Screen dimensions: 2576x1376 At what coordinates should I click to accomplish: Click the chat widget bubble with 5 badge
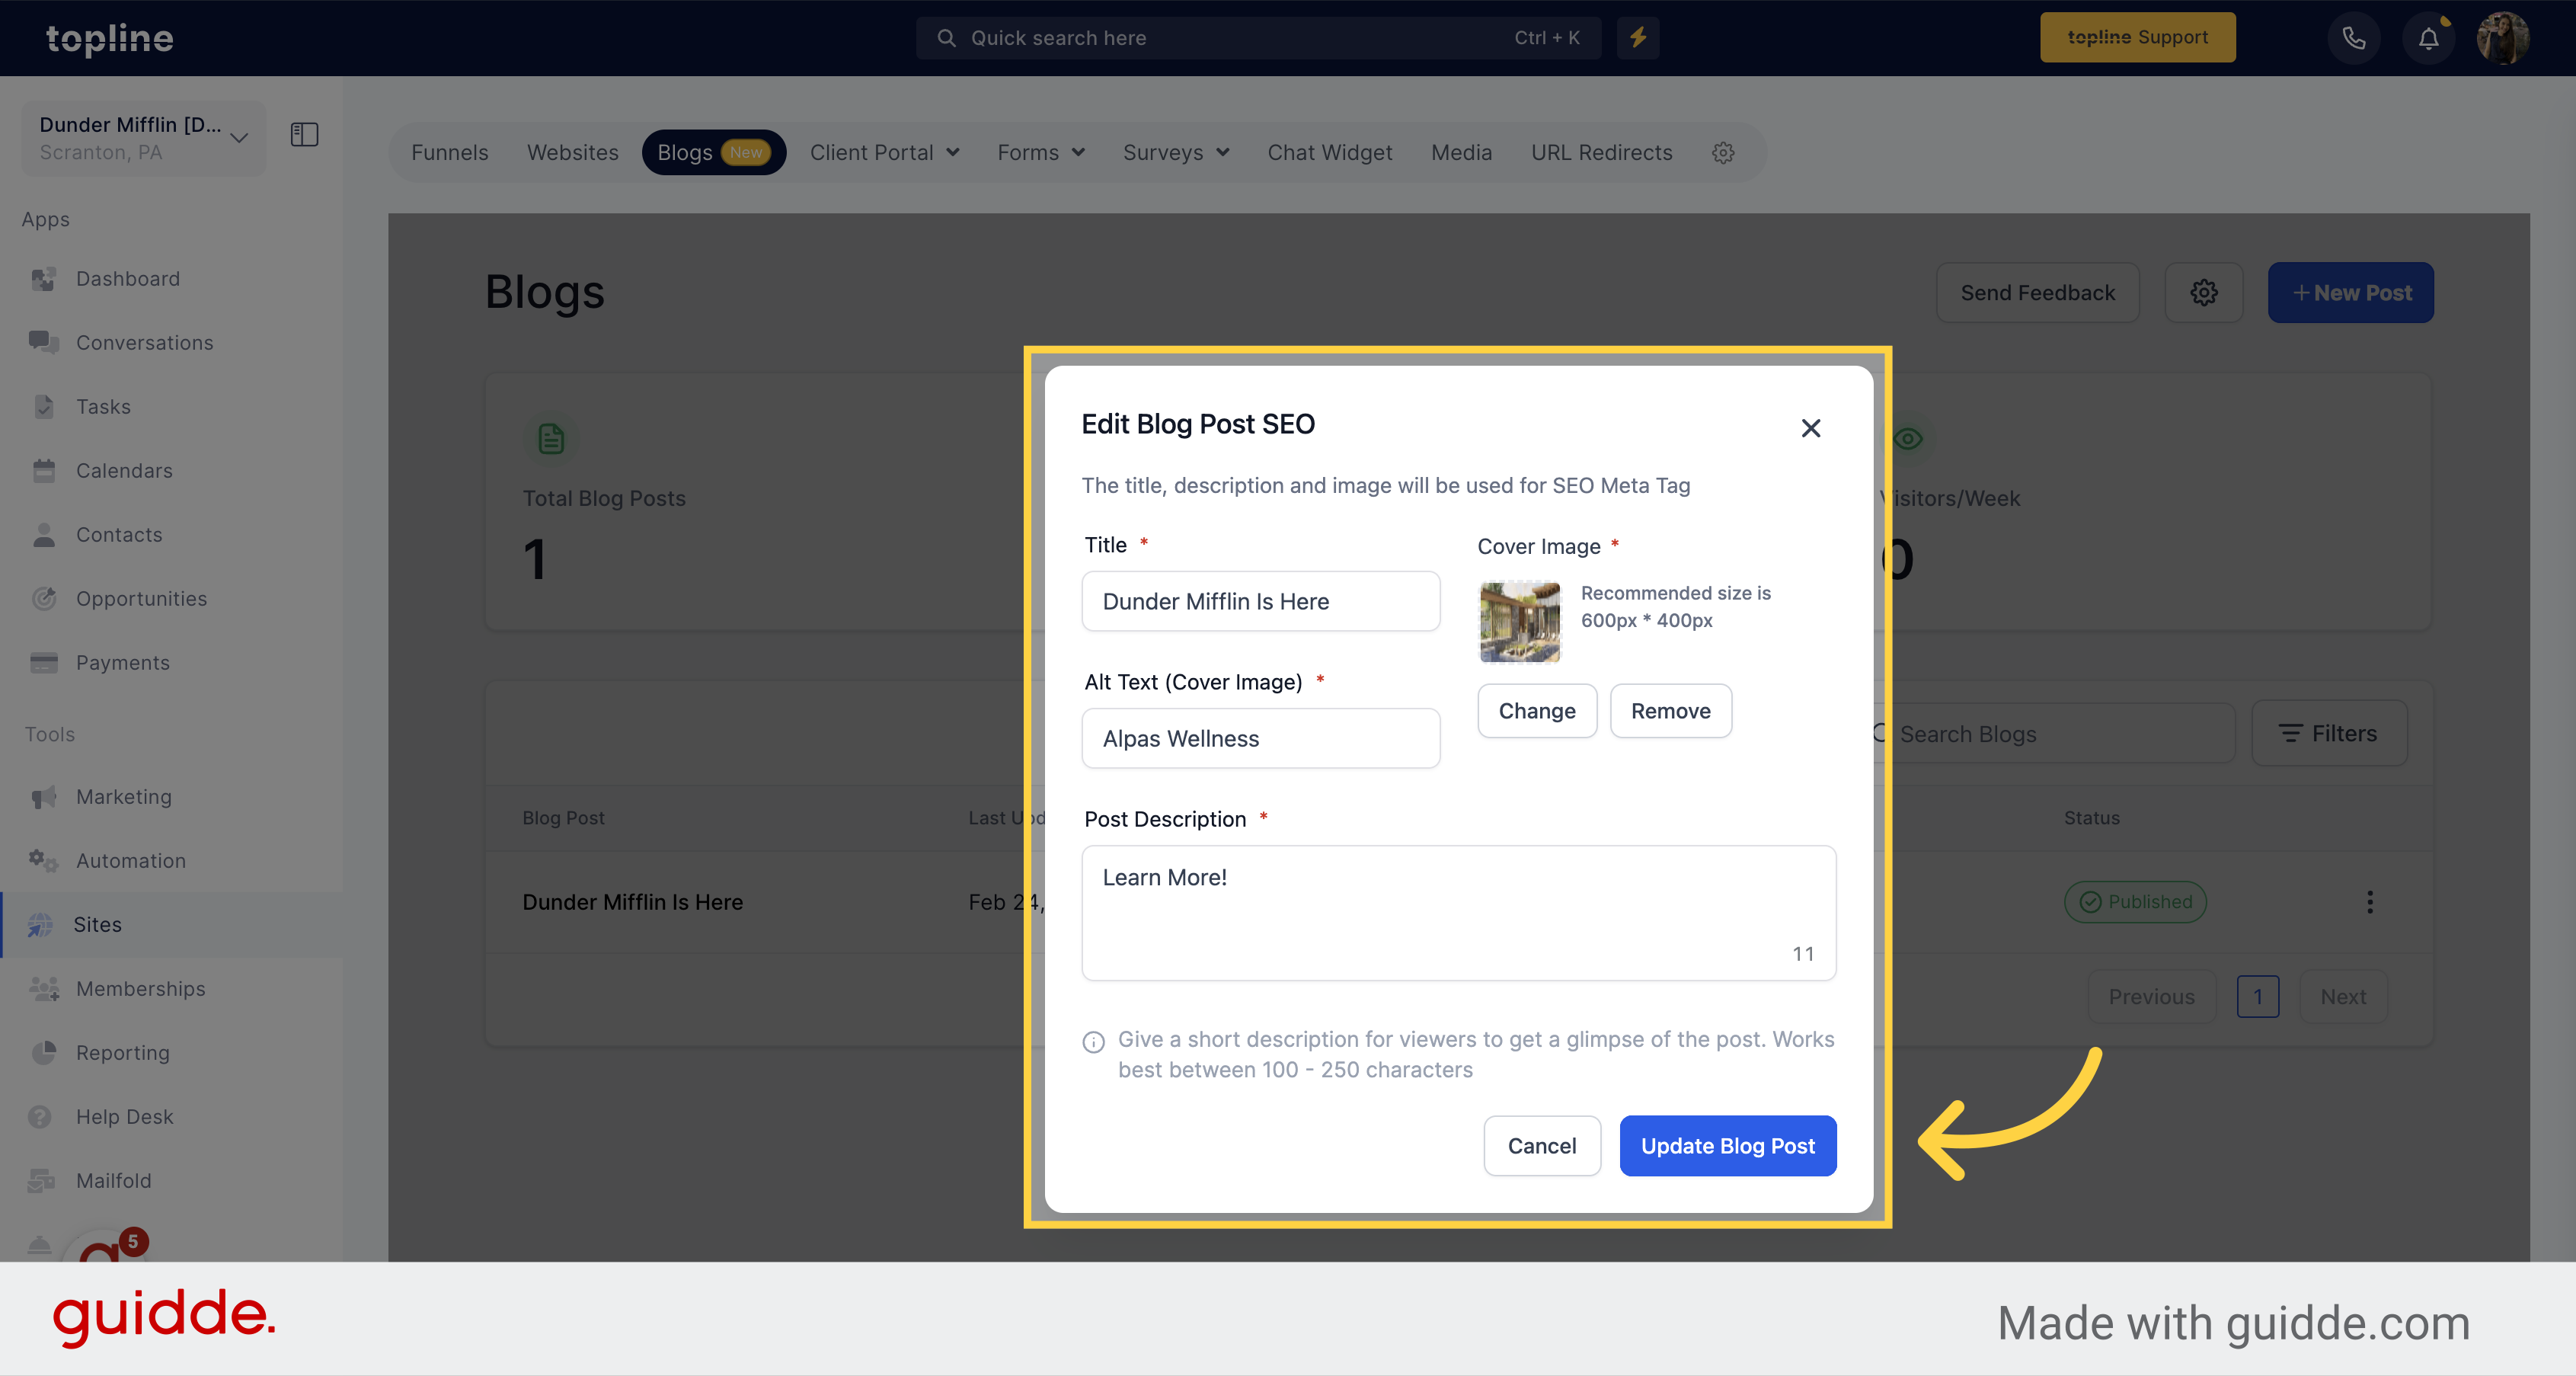(x=106, y=1245)
